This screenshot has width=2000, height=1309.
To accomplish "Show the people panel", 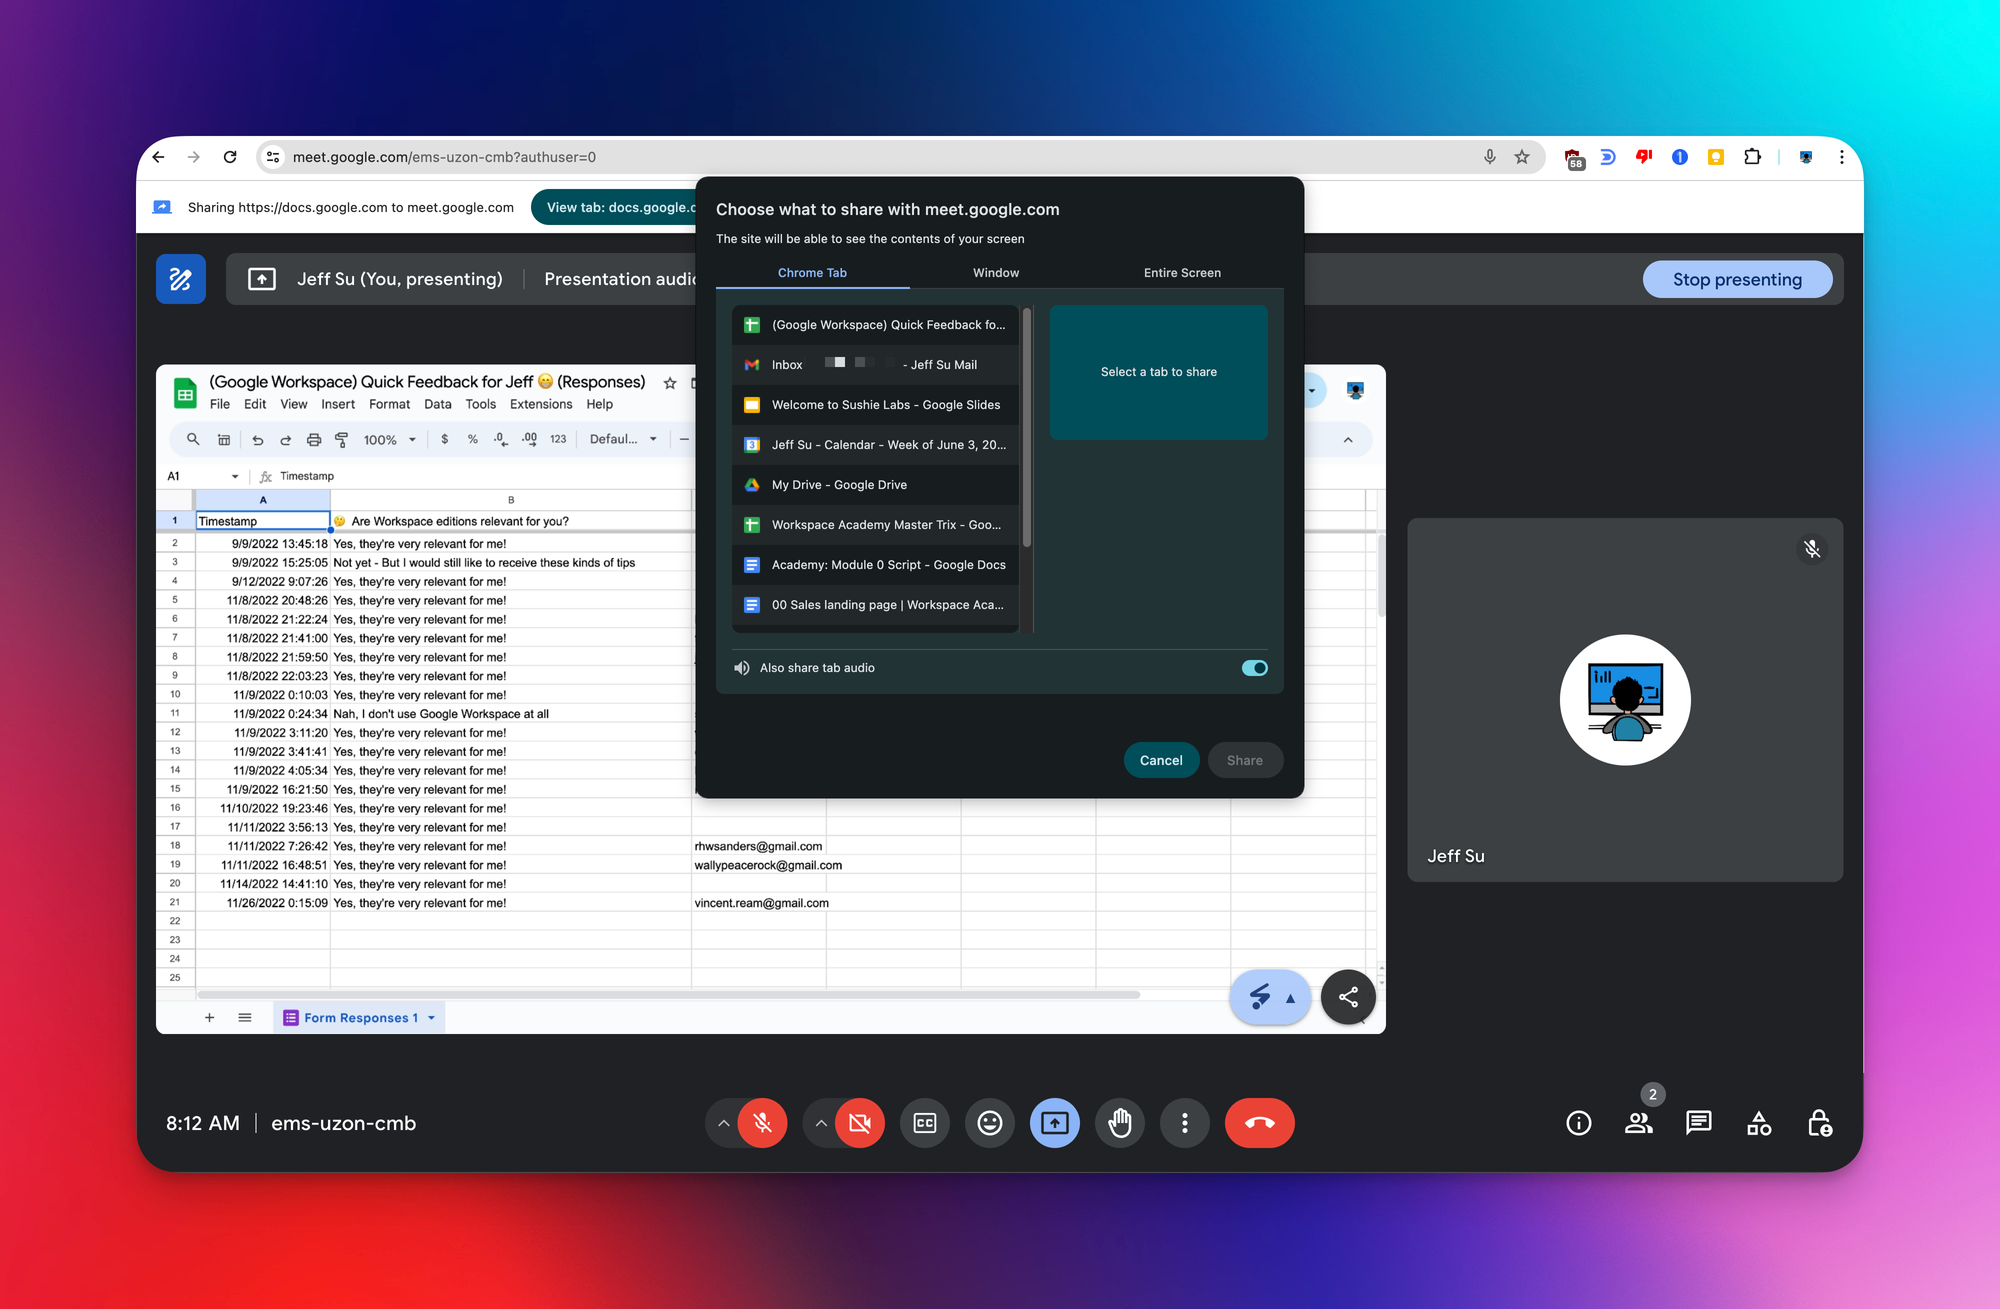I will pos(1639,1123).
